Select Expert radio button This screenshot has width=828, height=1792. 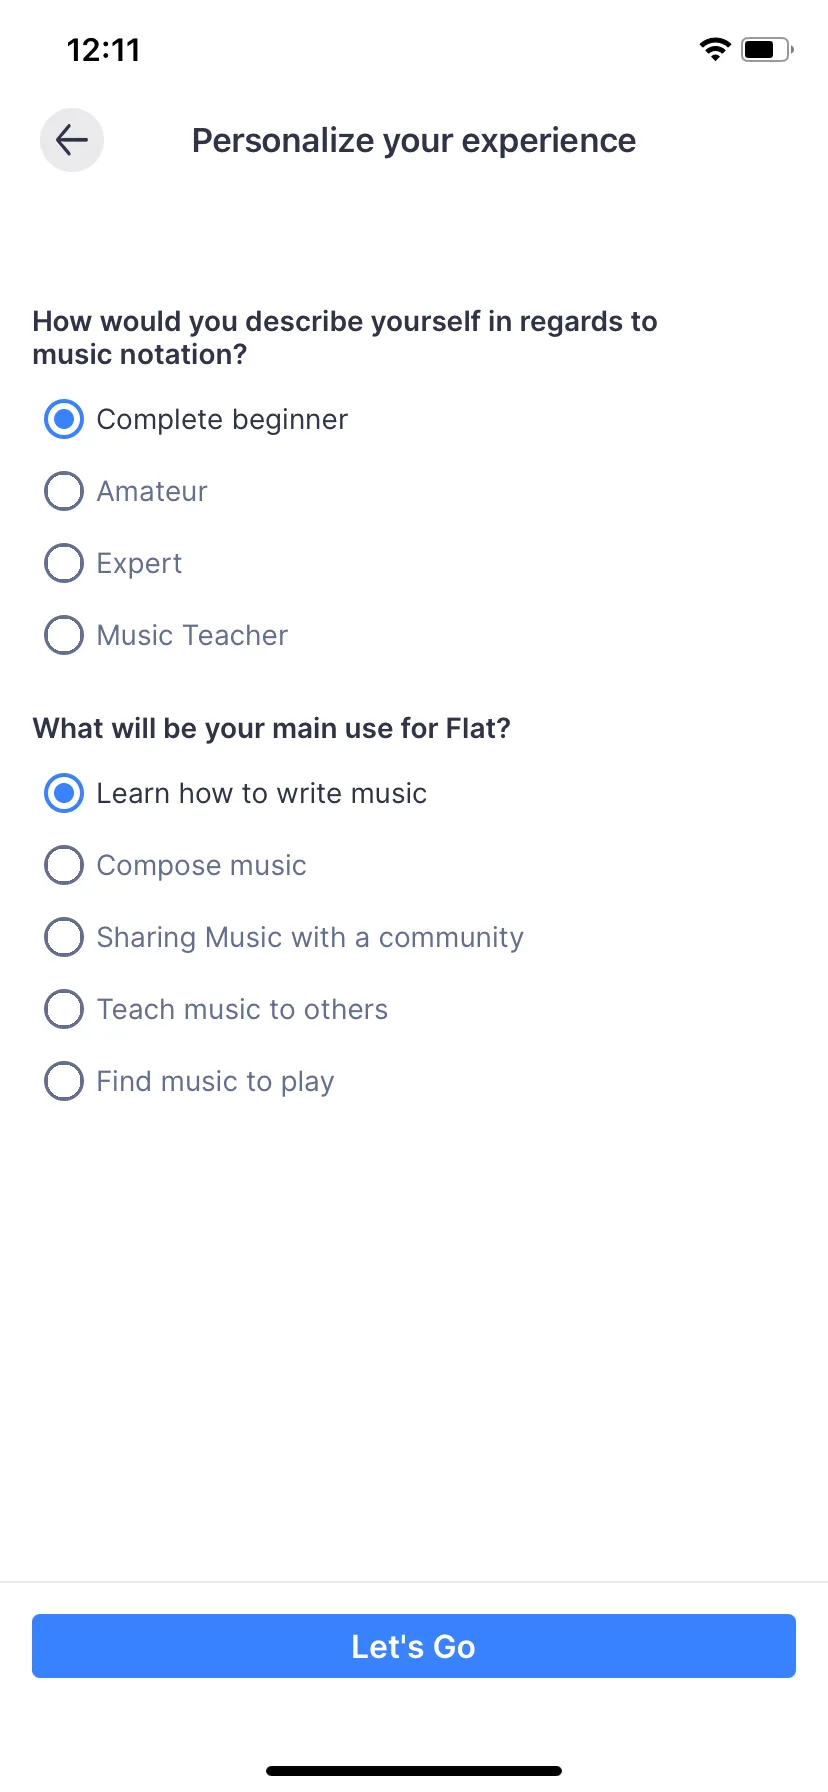pyautogui.click(x=64, y=563)
